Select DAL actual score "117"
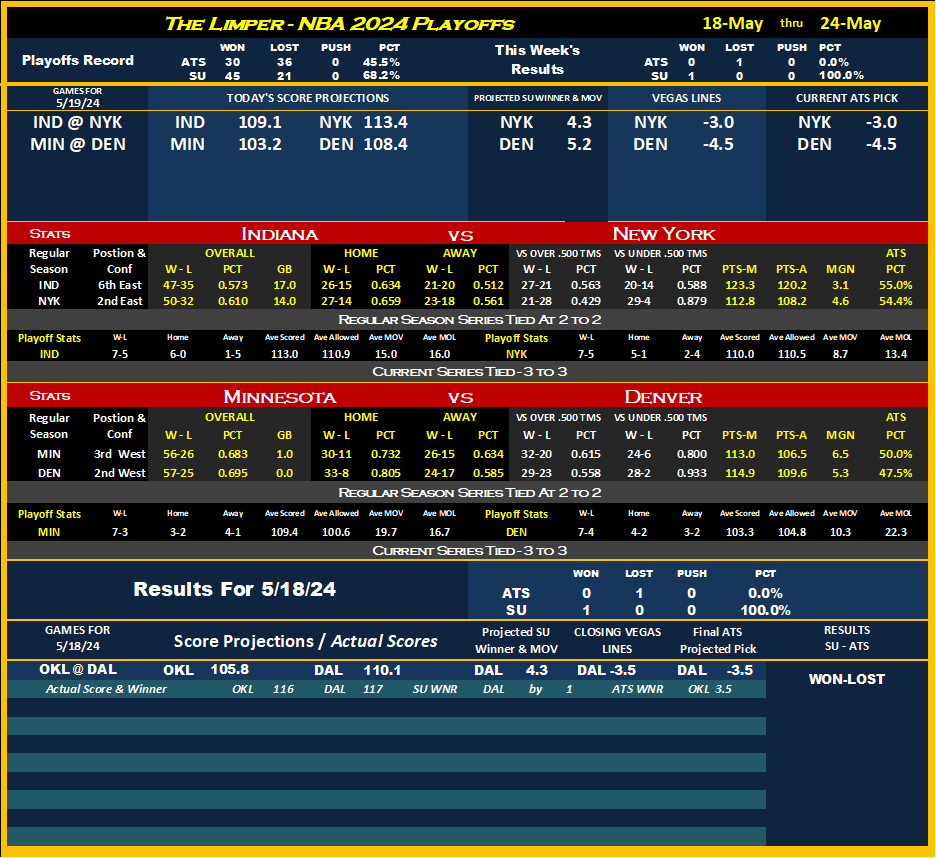 [372, 690]
